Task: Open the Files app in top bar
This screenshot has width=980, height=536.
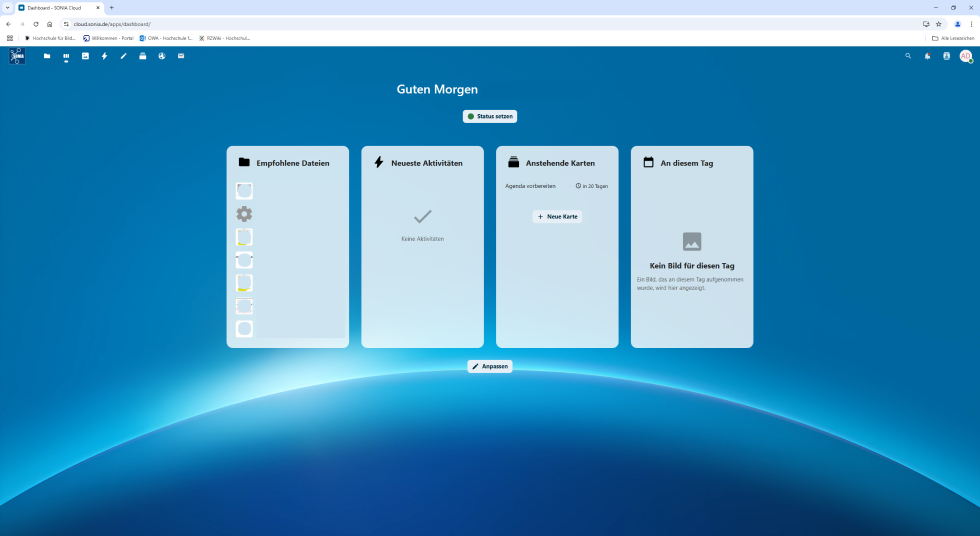Action: coord(46,56)
